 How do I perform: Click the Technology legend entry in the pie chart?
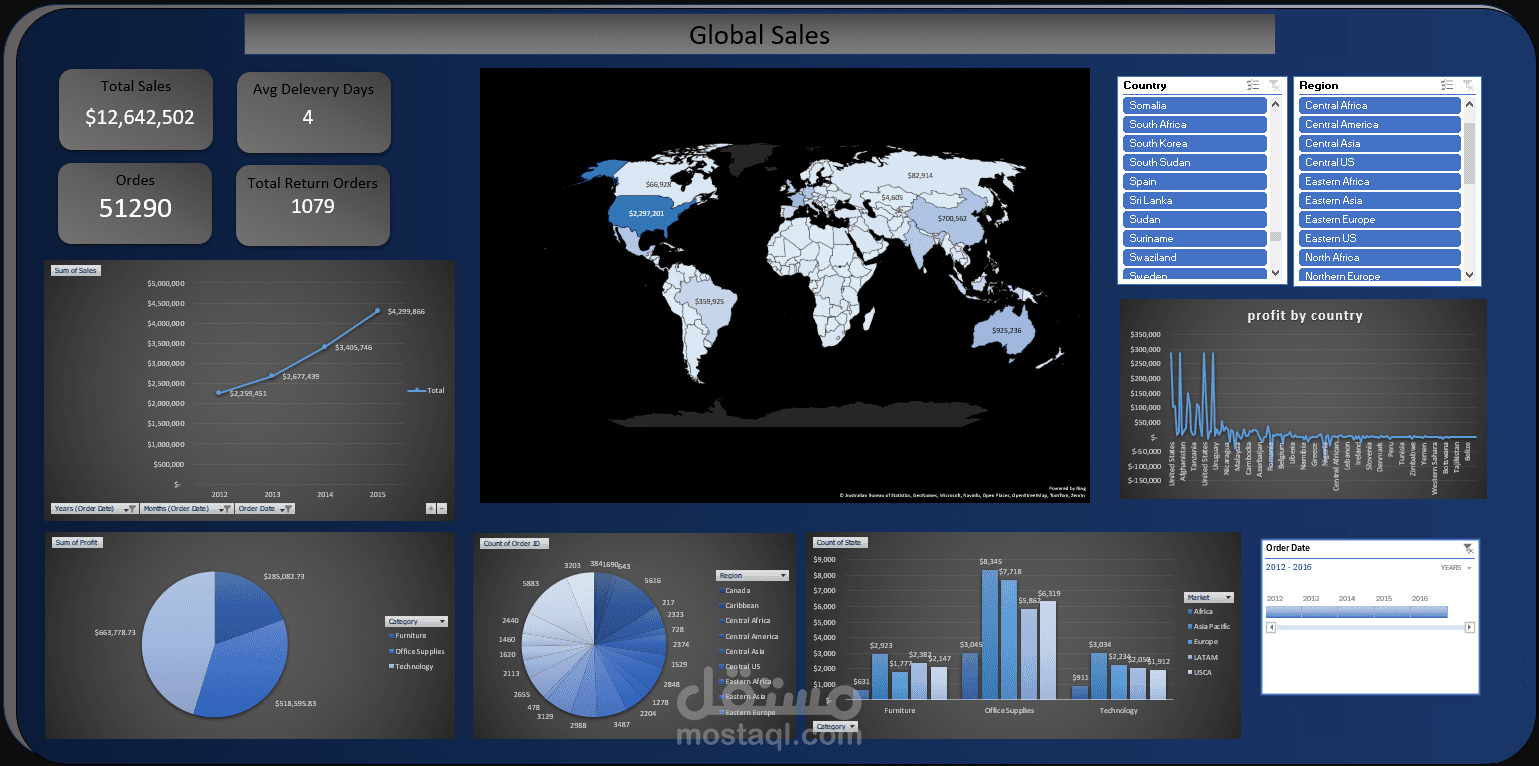click(410, 666)
